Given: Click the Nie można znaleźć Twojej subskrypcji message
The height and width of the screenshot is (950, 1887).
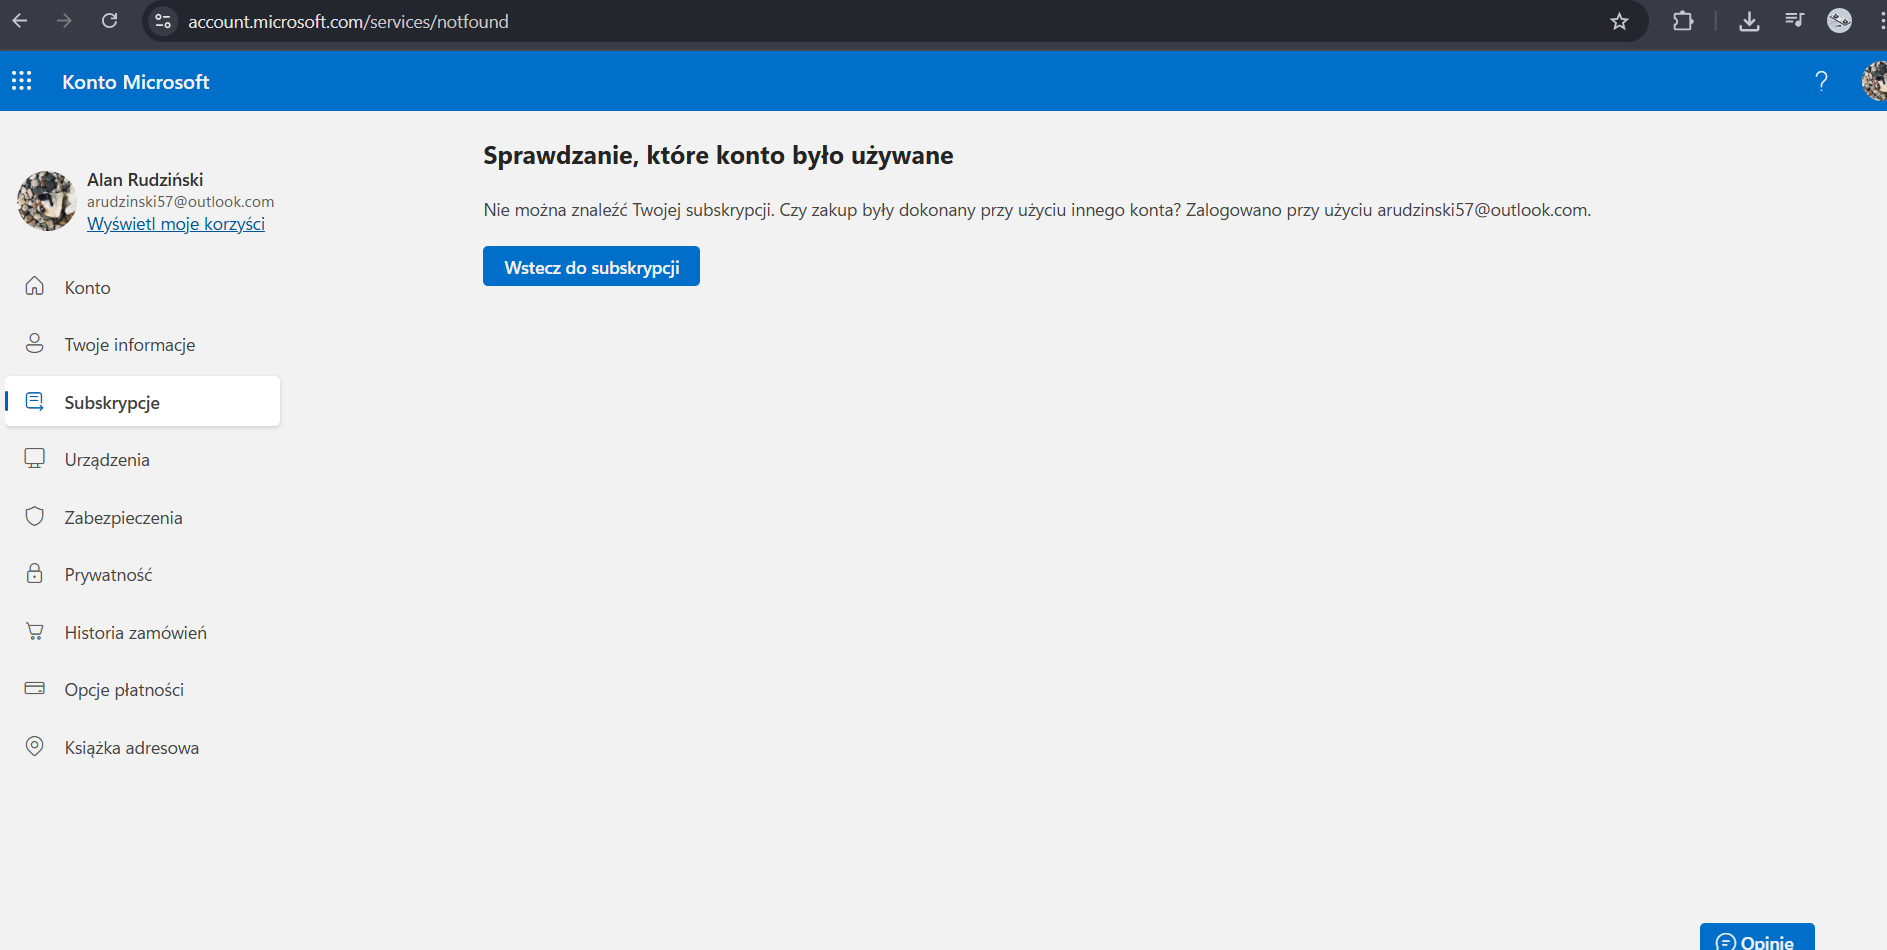Looking at the screenshot, I should [x=1037, y=210].
